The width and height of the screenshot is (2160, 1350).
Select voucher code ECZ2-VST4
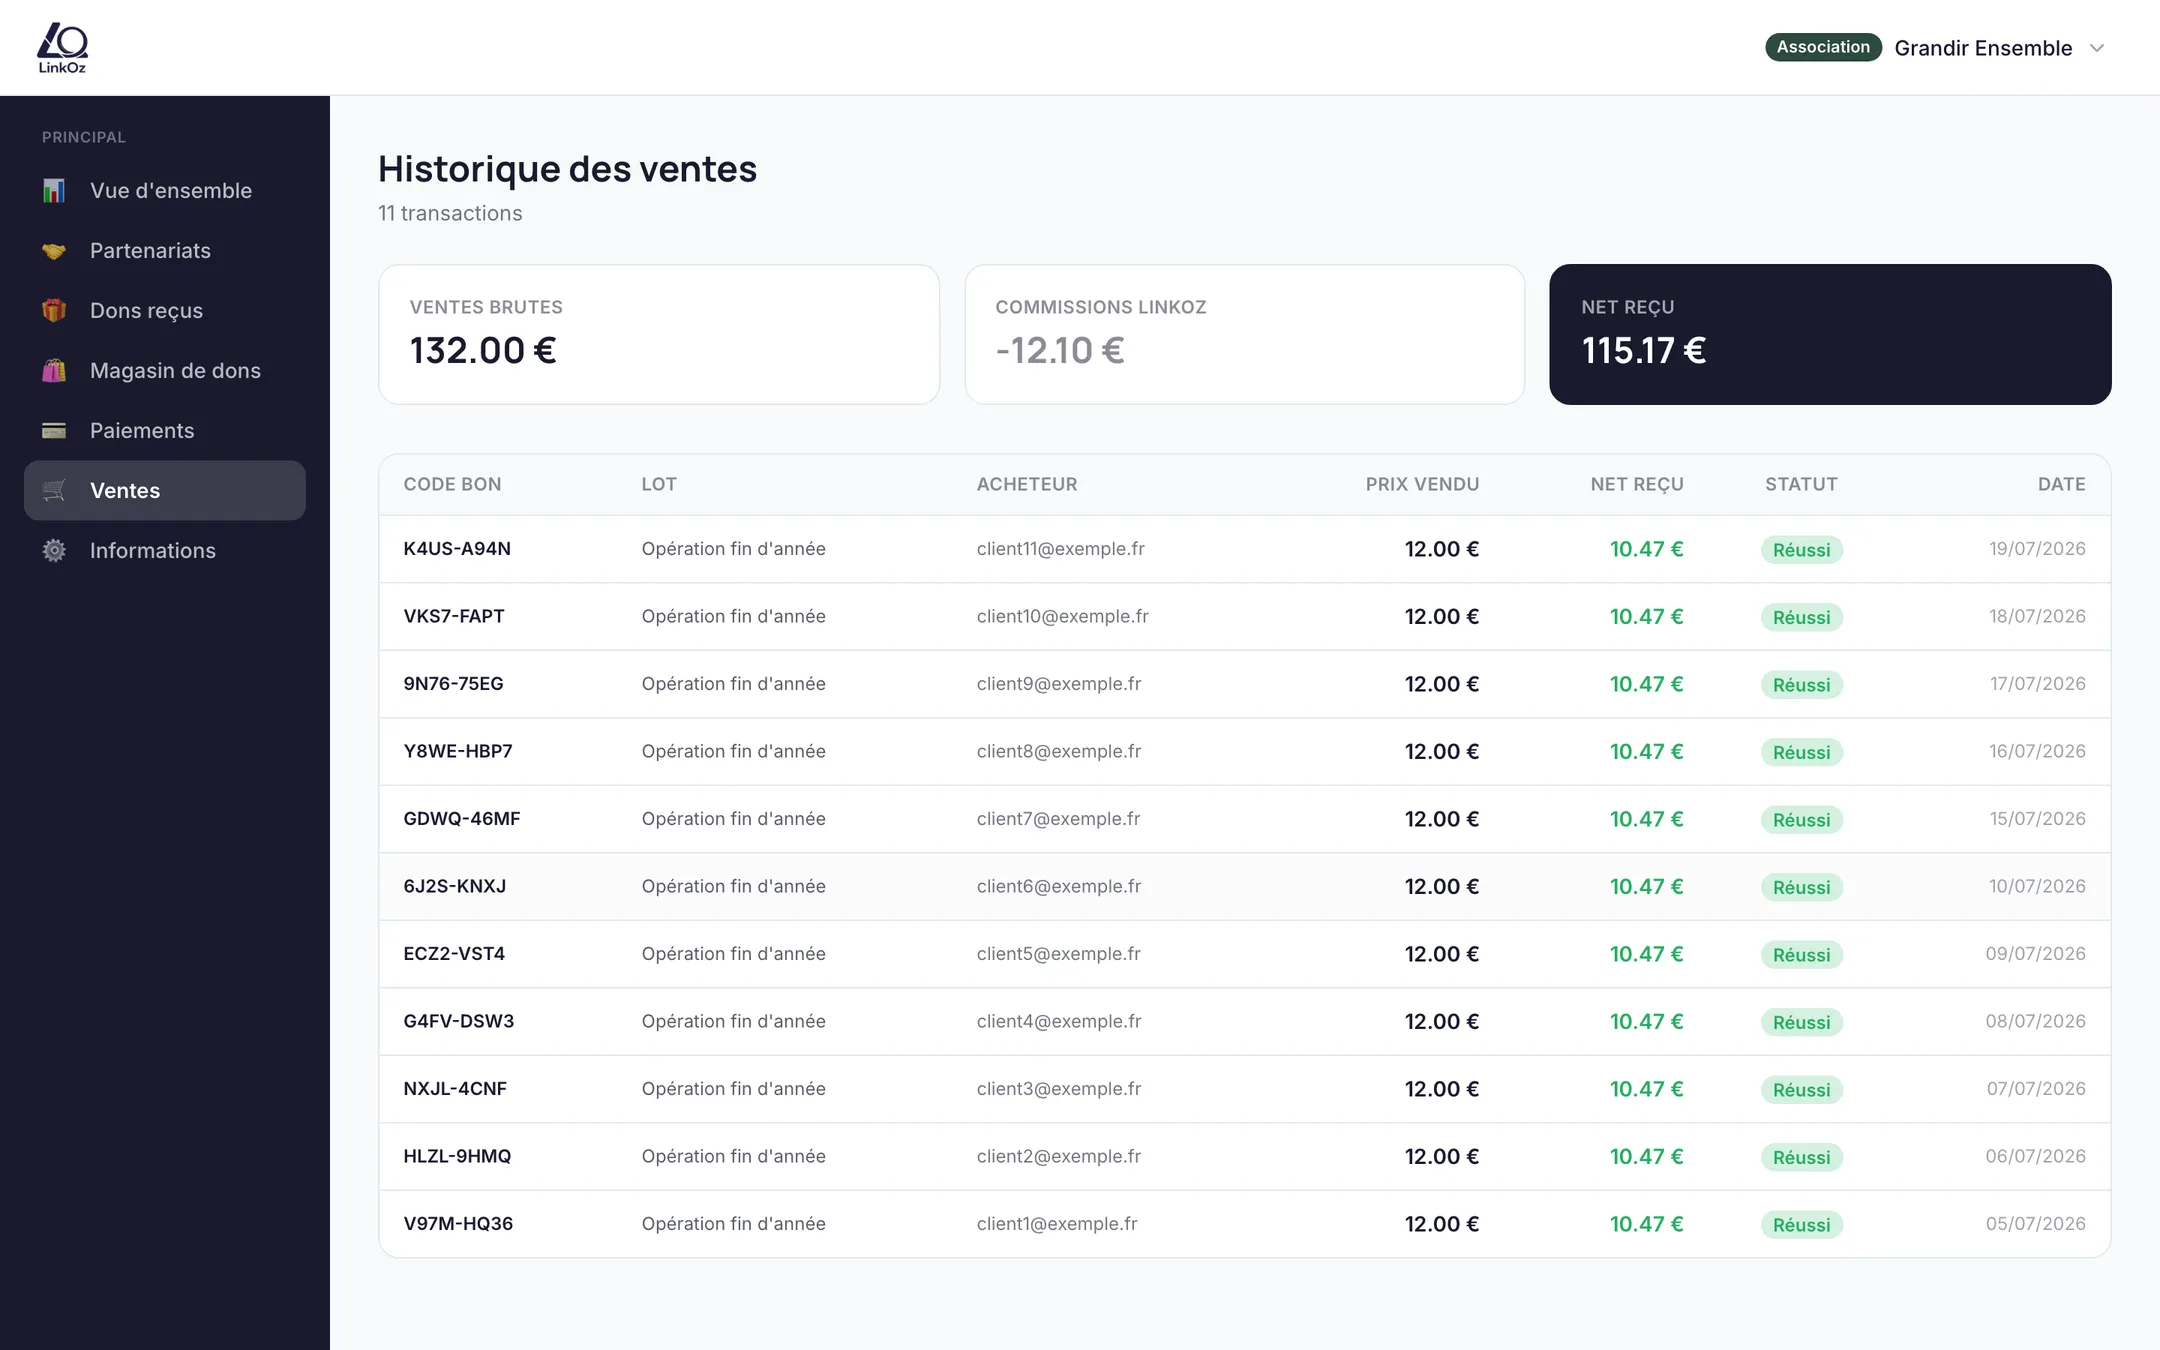coord(454,954)
